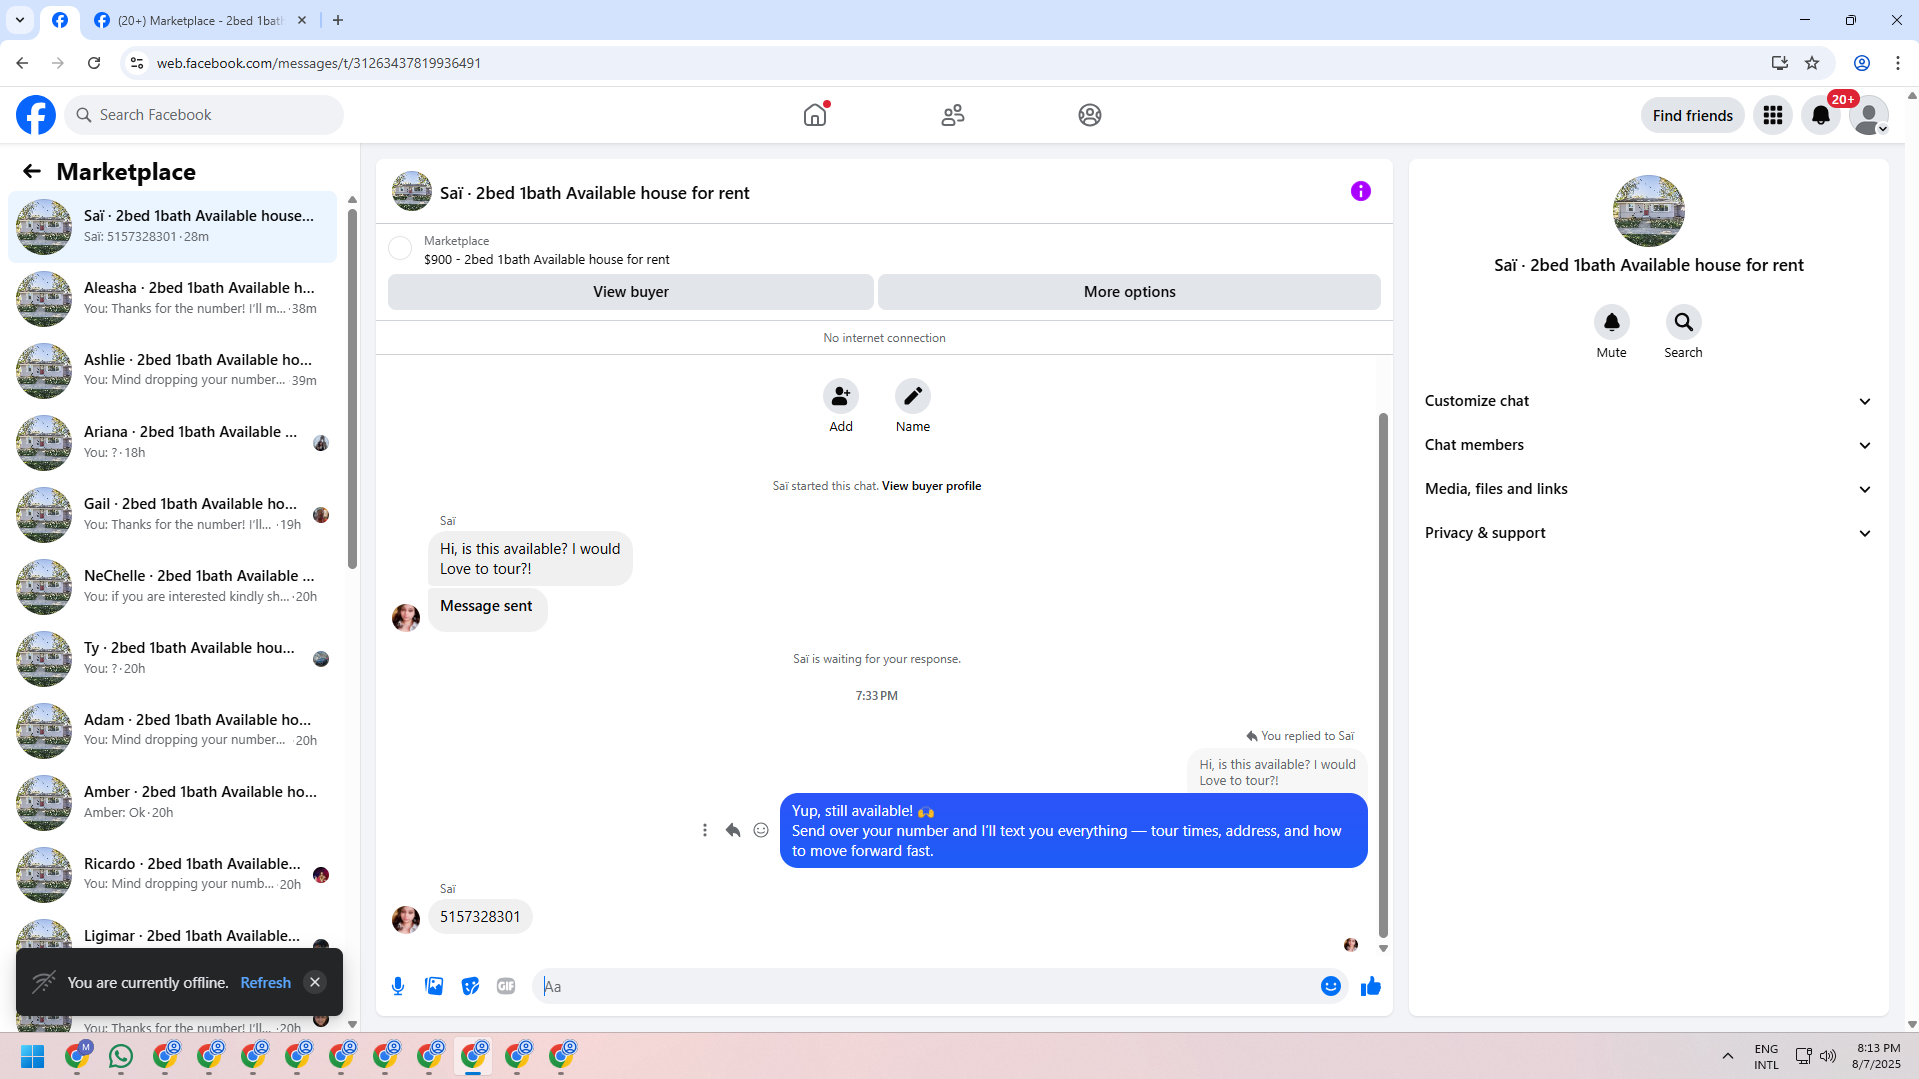This screenshot has width=1919, height=1079.
Task: Click the conversation list scrollbar
Action: tap(352, 388)
